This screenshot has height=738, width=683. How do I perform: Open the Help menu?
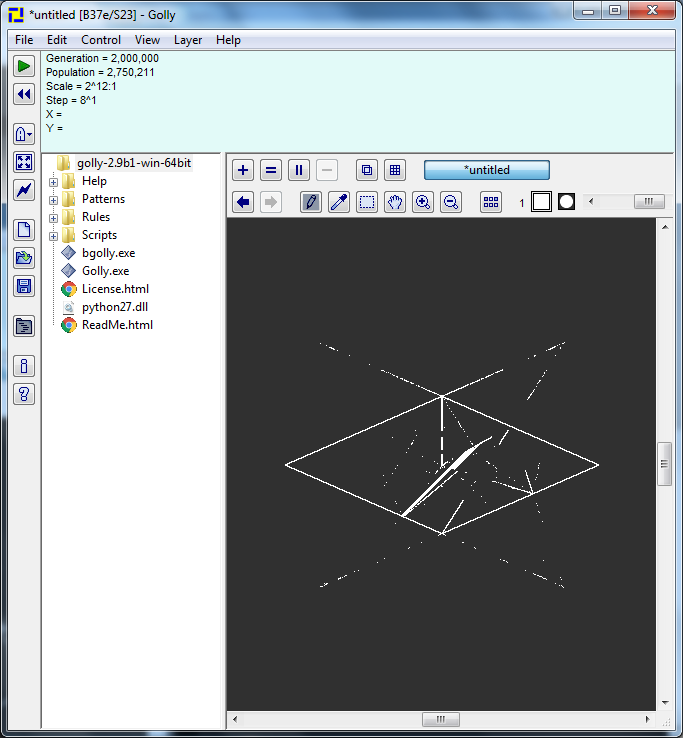point(228,40)
